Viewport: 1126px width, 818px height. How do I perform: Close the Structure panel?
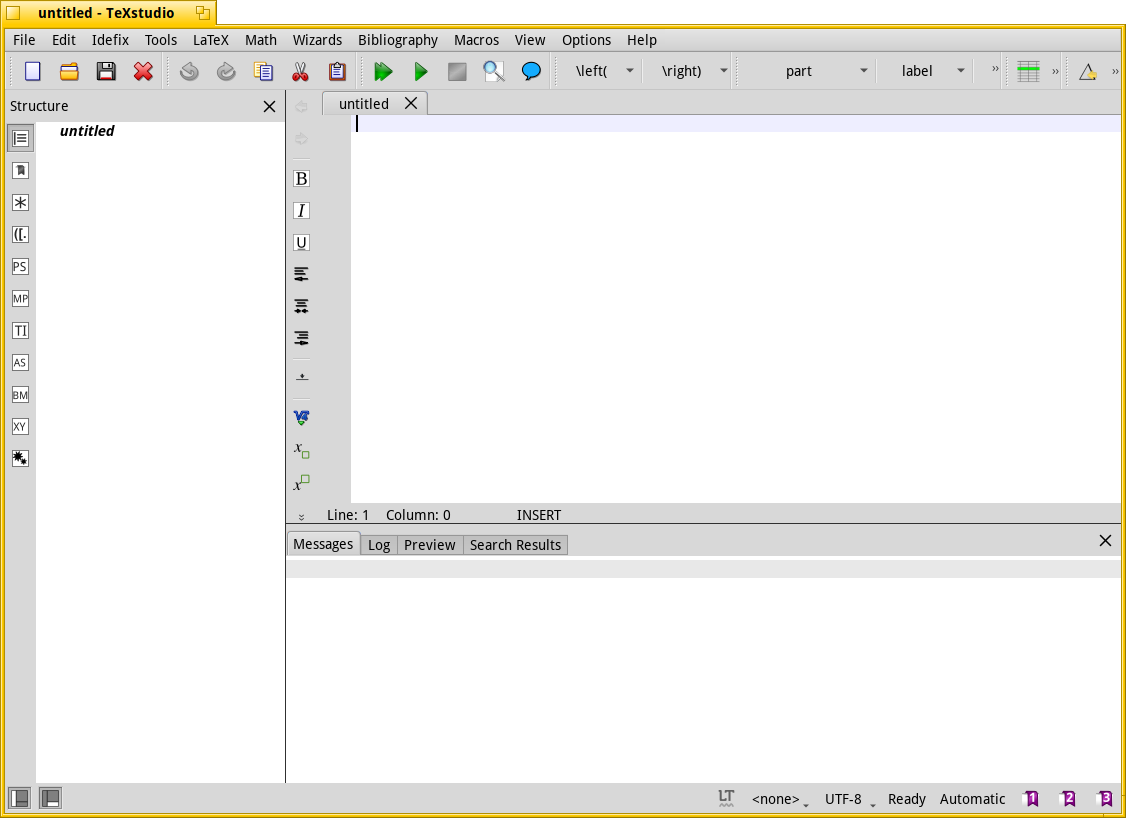[269, 106]
